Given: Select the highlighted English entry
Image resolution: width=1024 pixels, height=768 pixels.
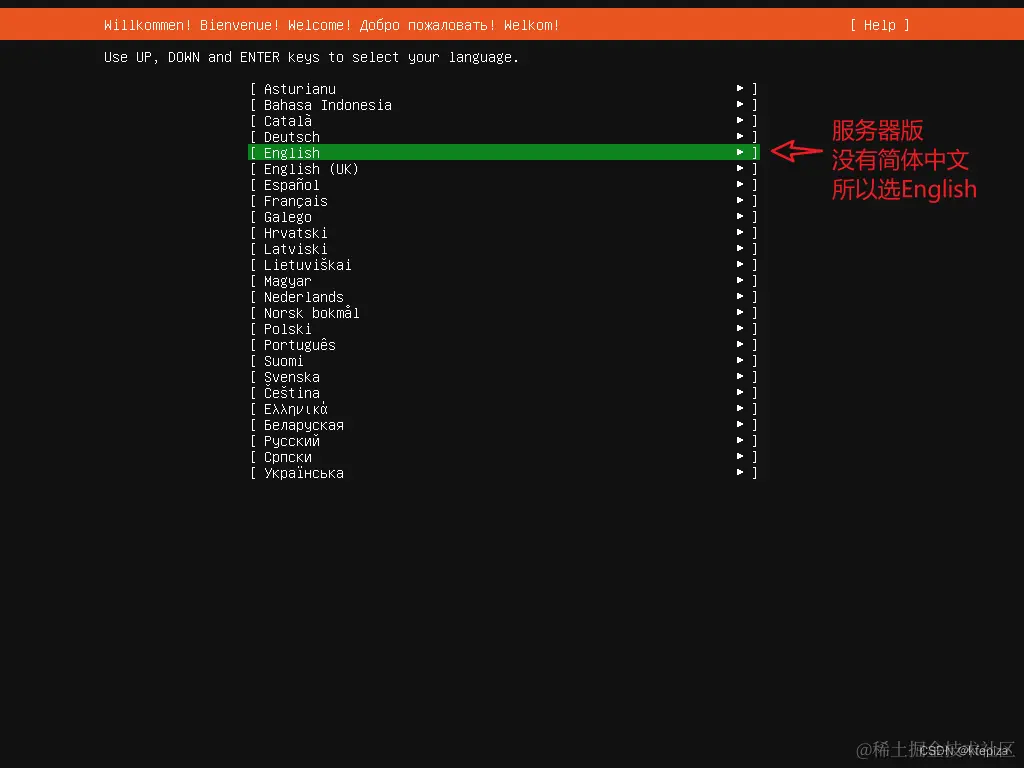Looking at the screenshot, I should tap(504, 152).
